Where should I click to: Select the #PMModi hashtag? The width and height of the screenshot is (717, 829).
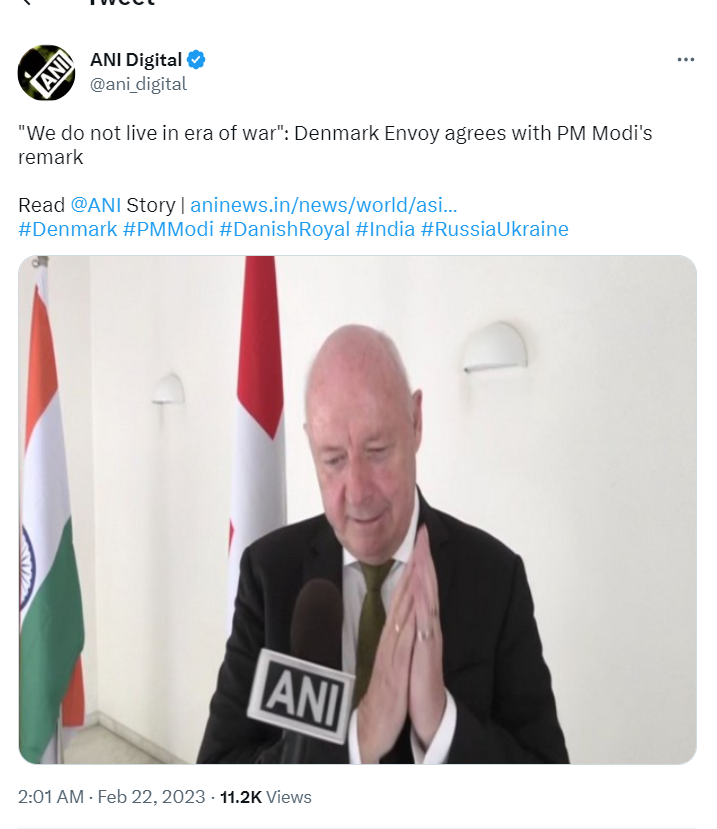pos(168,229)
